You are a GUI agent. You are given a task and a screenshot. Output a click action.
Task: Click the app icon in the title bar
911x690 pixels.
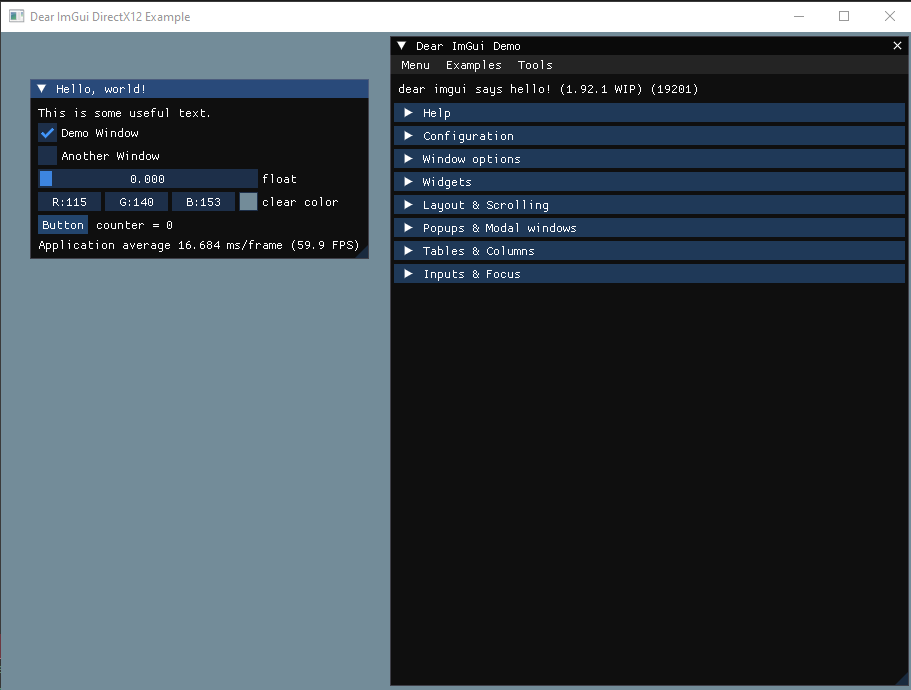coord(16,16)
